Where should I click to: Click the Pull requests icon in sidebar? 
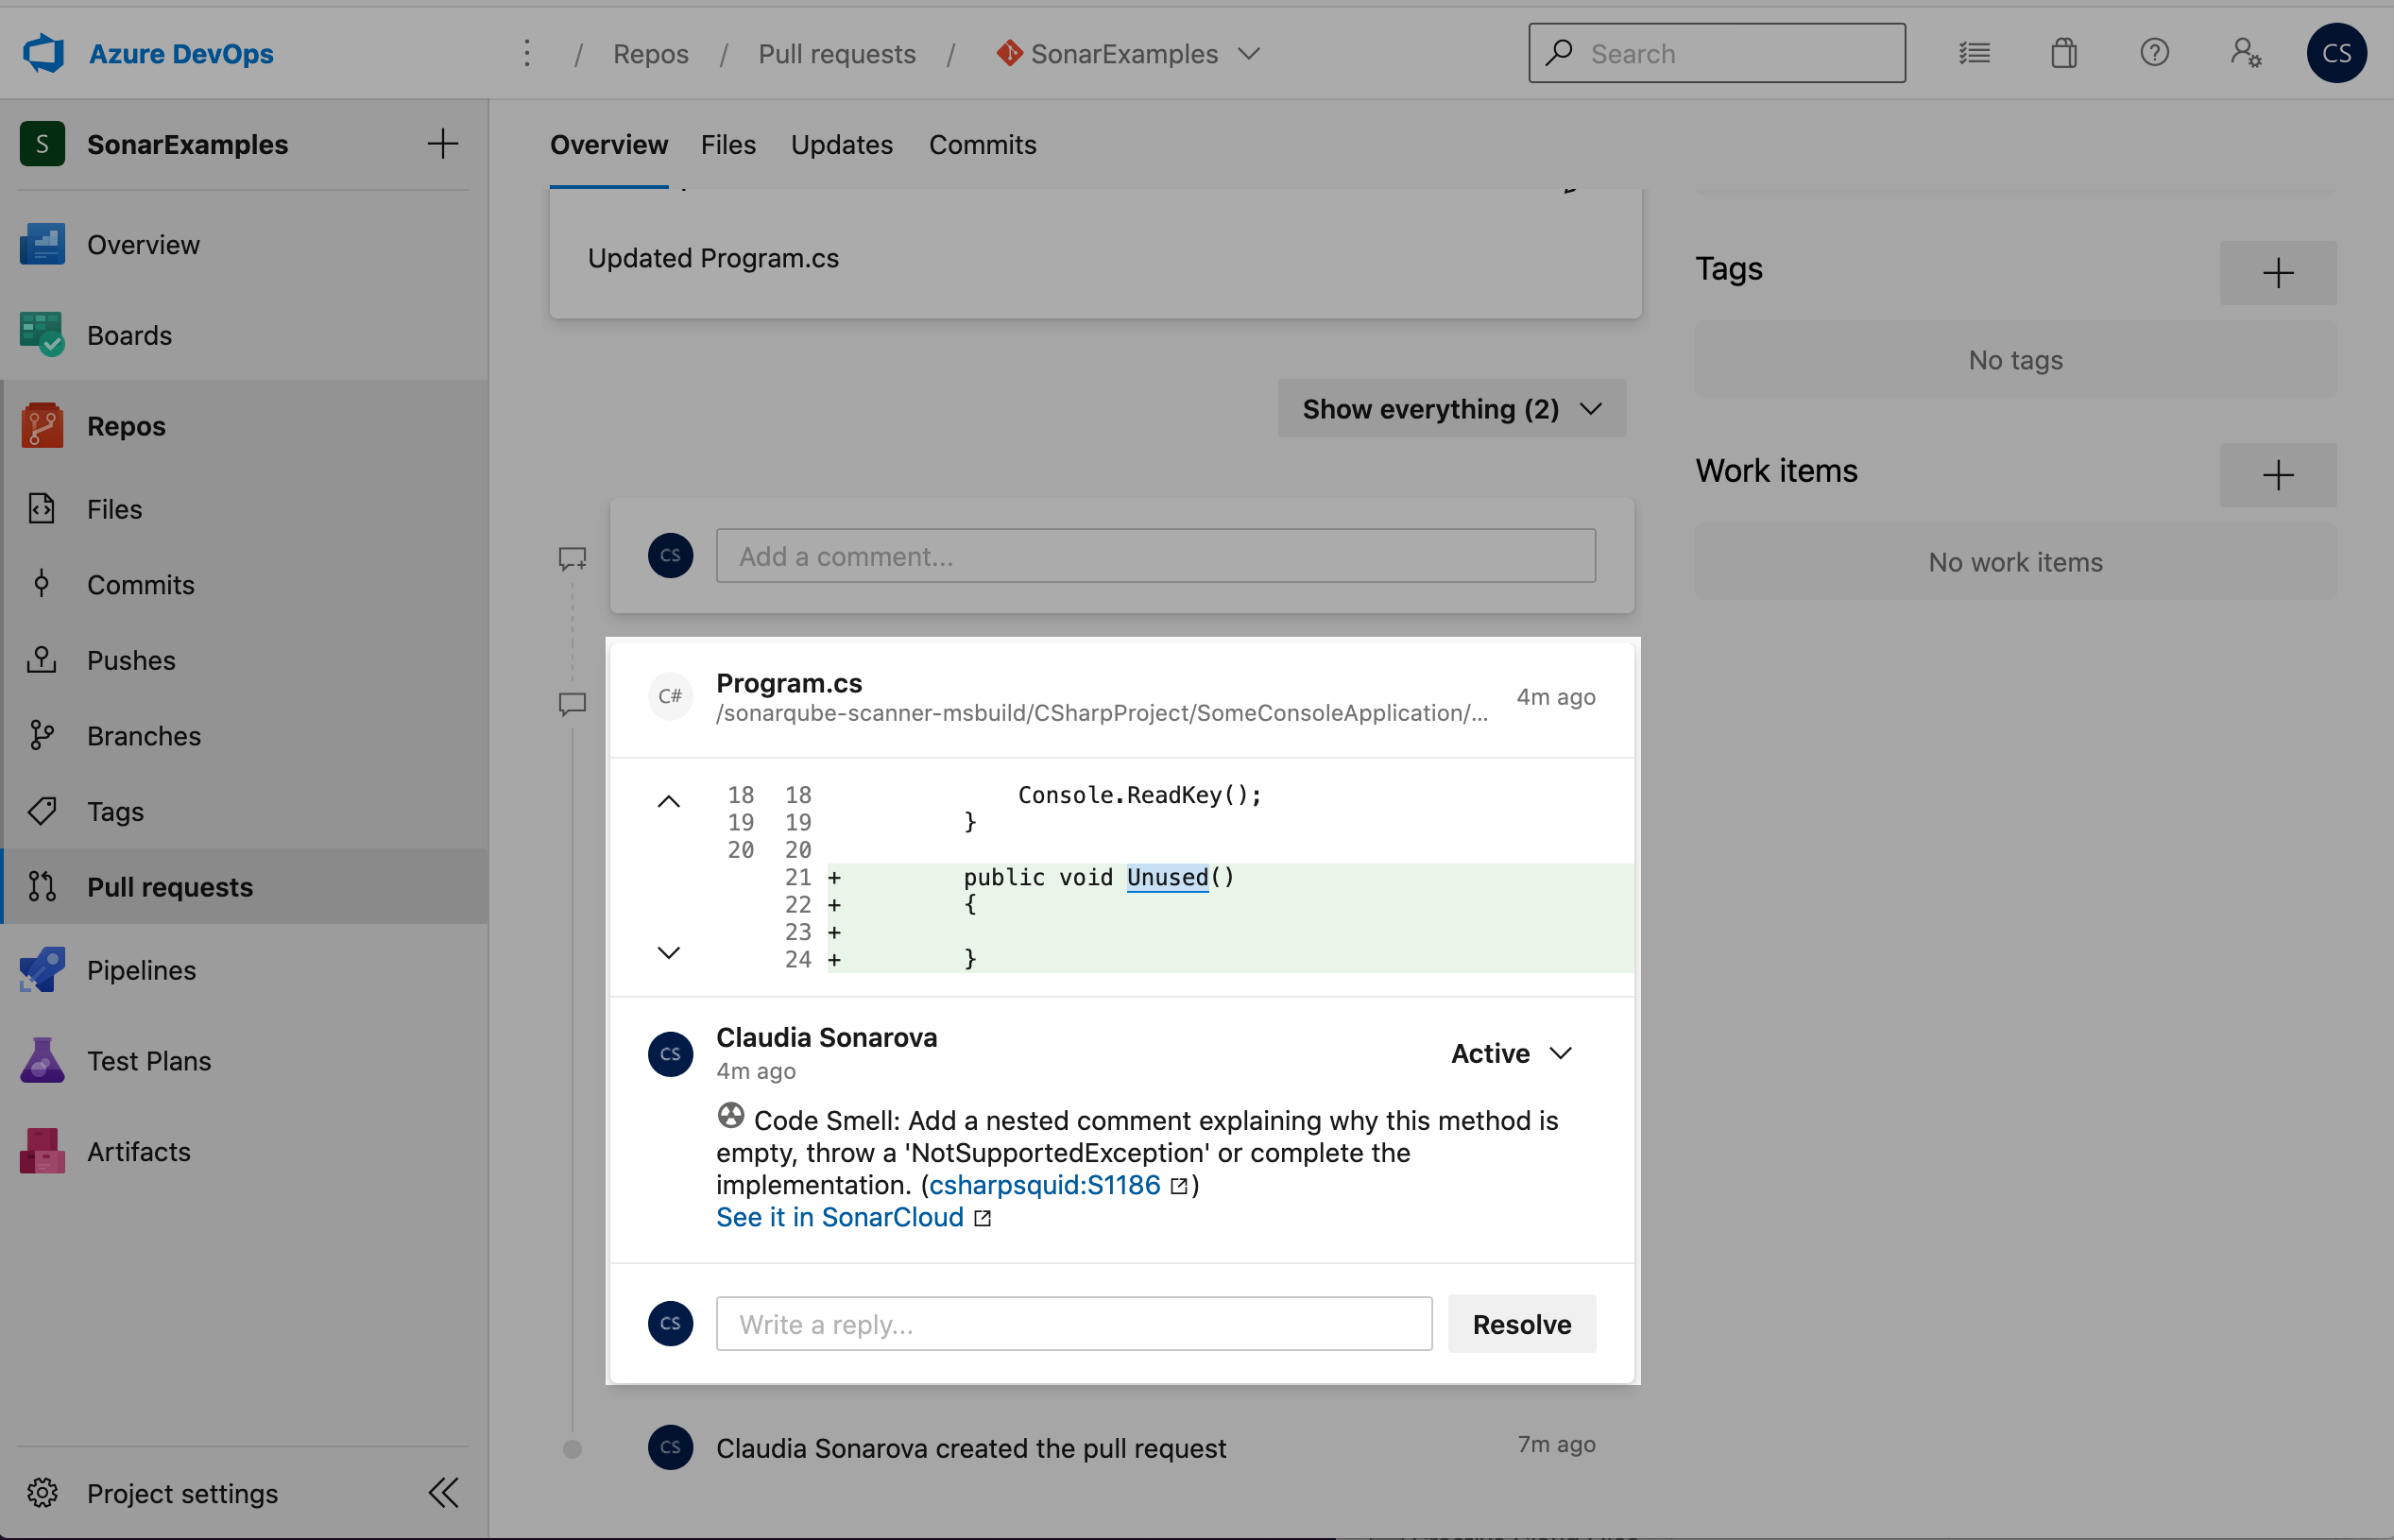[42, 884]
